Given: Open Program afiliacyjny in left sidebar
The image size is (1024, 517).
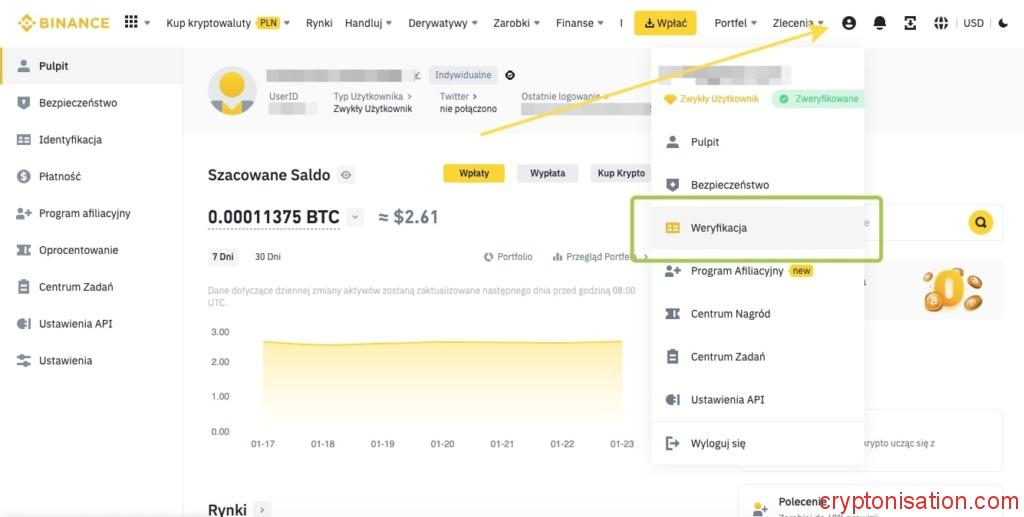Looking at the screenshot, I should pos(91,213).
